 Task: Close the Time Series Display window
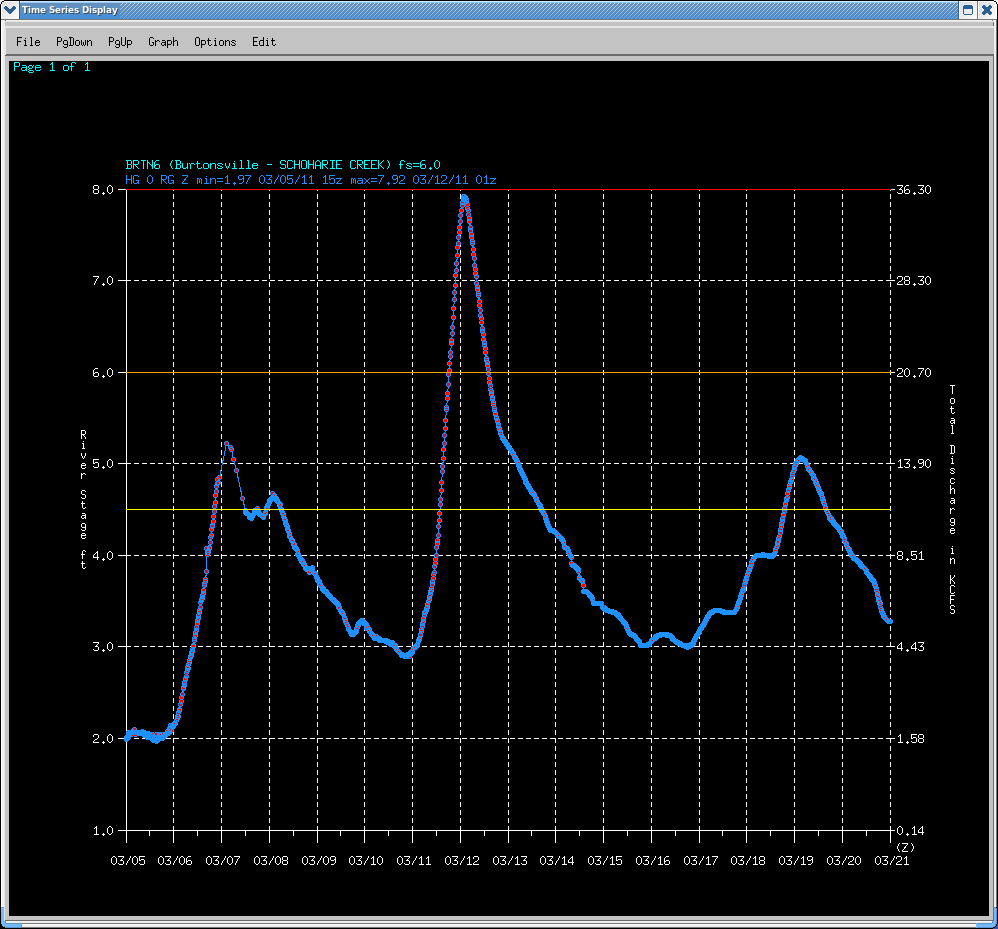click(987, 10)
